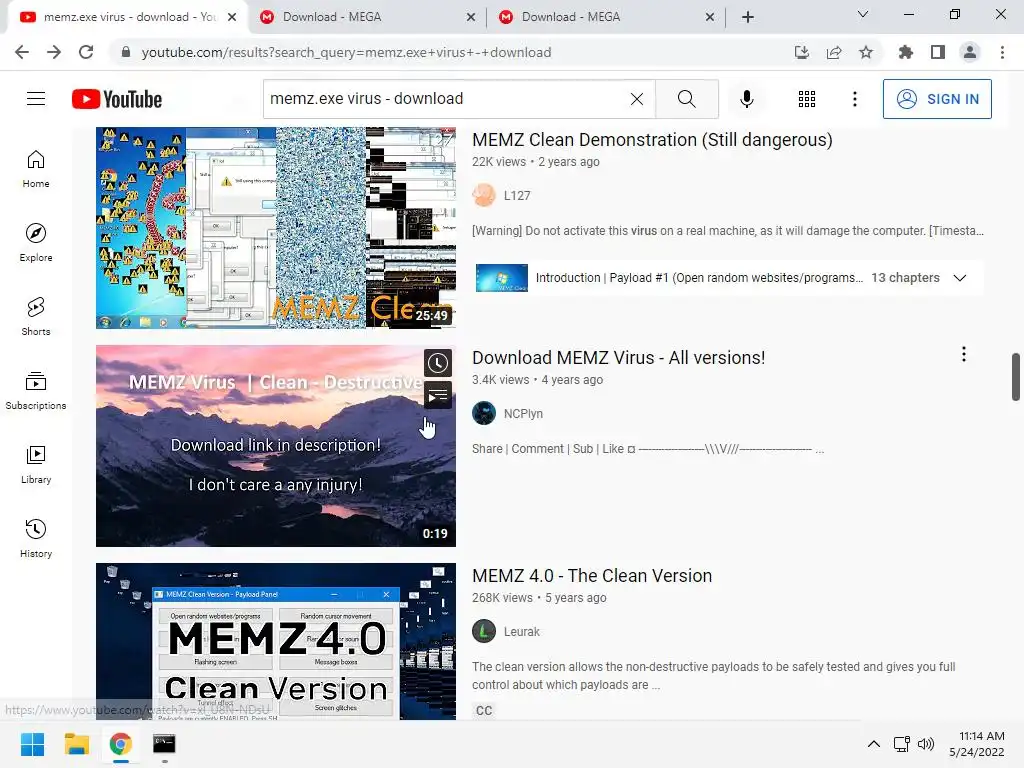The image size is (1024, 768).
Task: Add the NCPlyn video to Watch Later
Action: (x=438, y=363)
